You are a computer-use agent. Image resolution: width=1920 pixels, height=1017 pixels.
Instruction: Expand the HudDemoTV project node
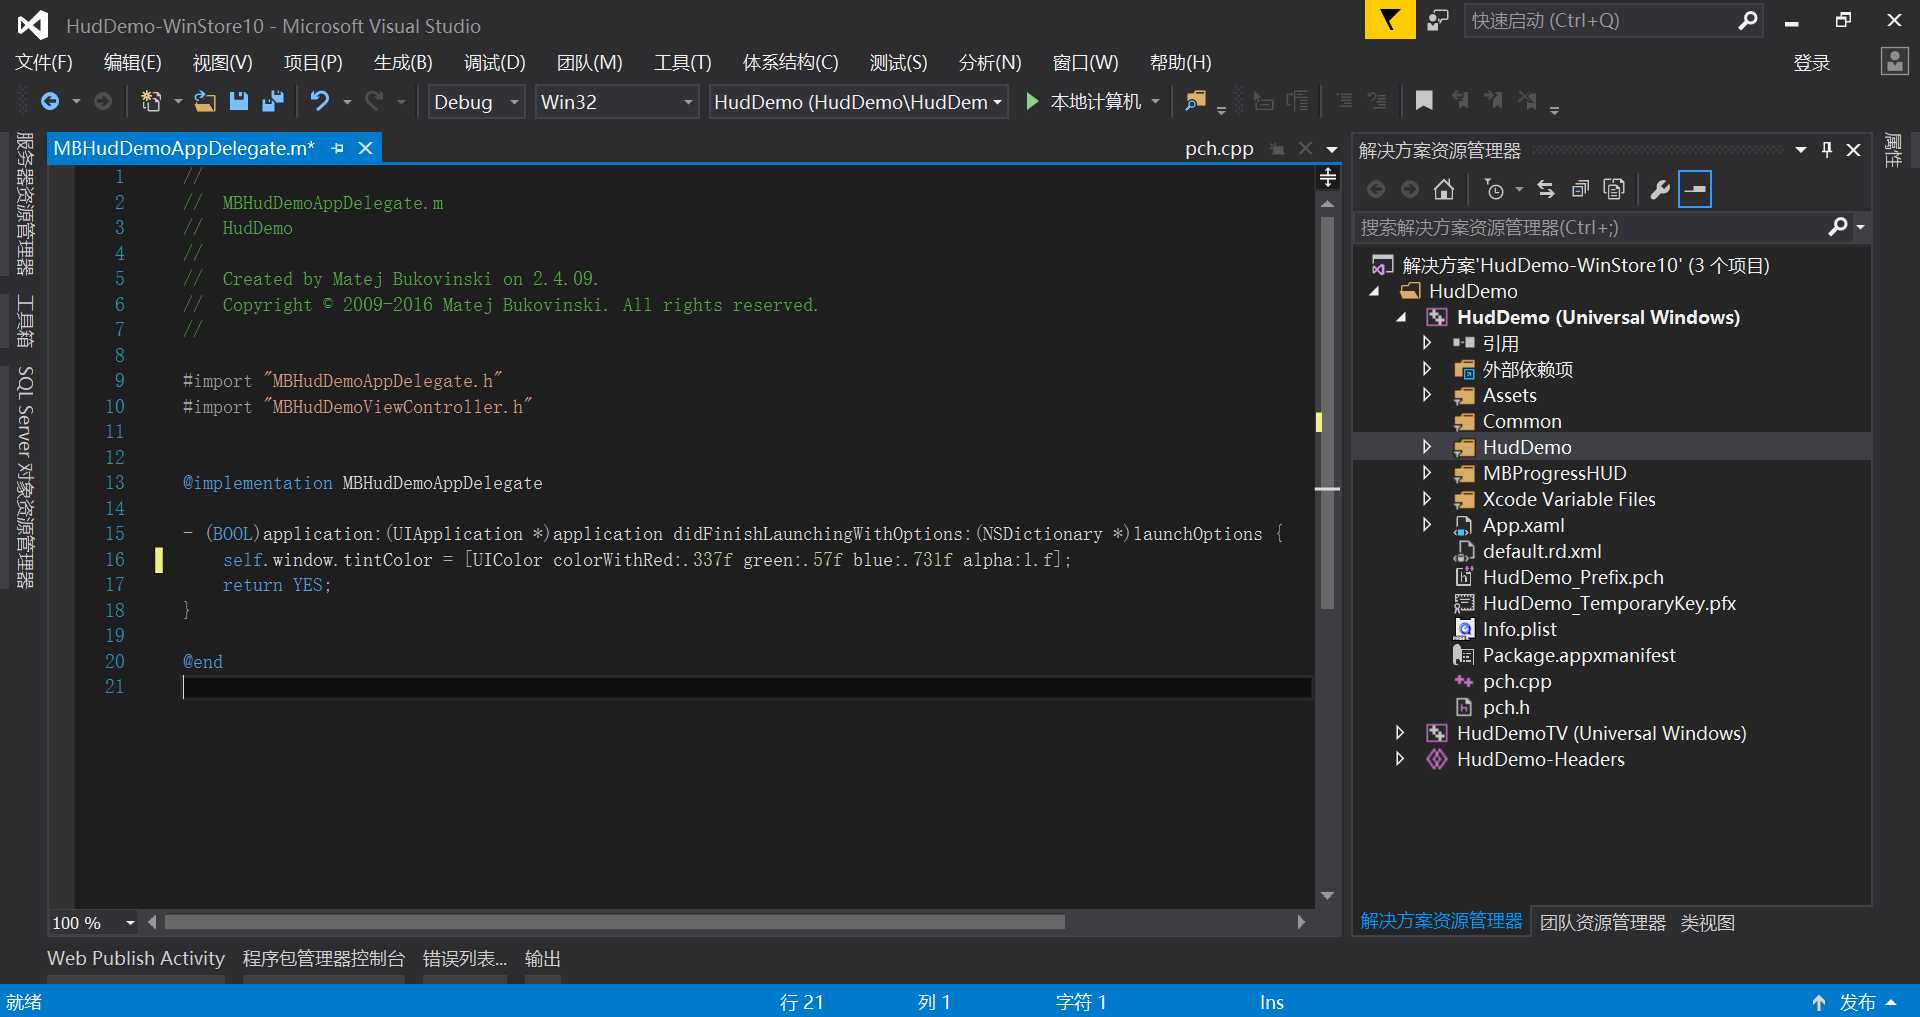click(x=1400, y=733)
